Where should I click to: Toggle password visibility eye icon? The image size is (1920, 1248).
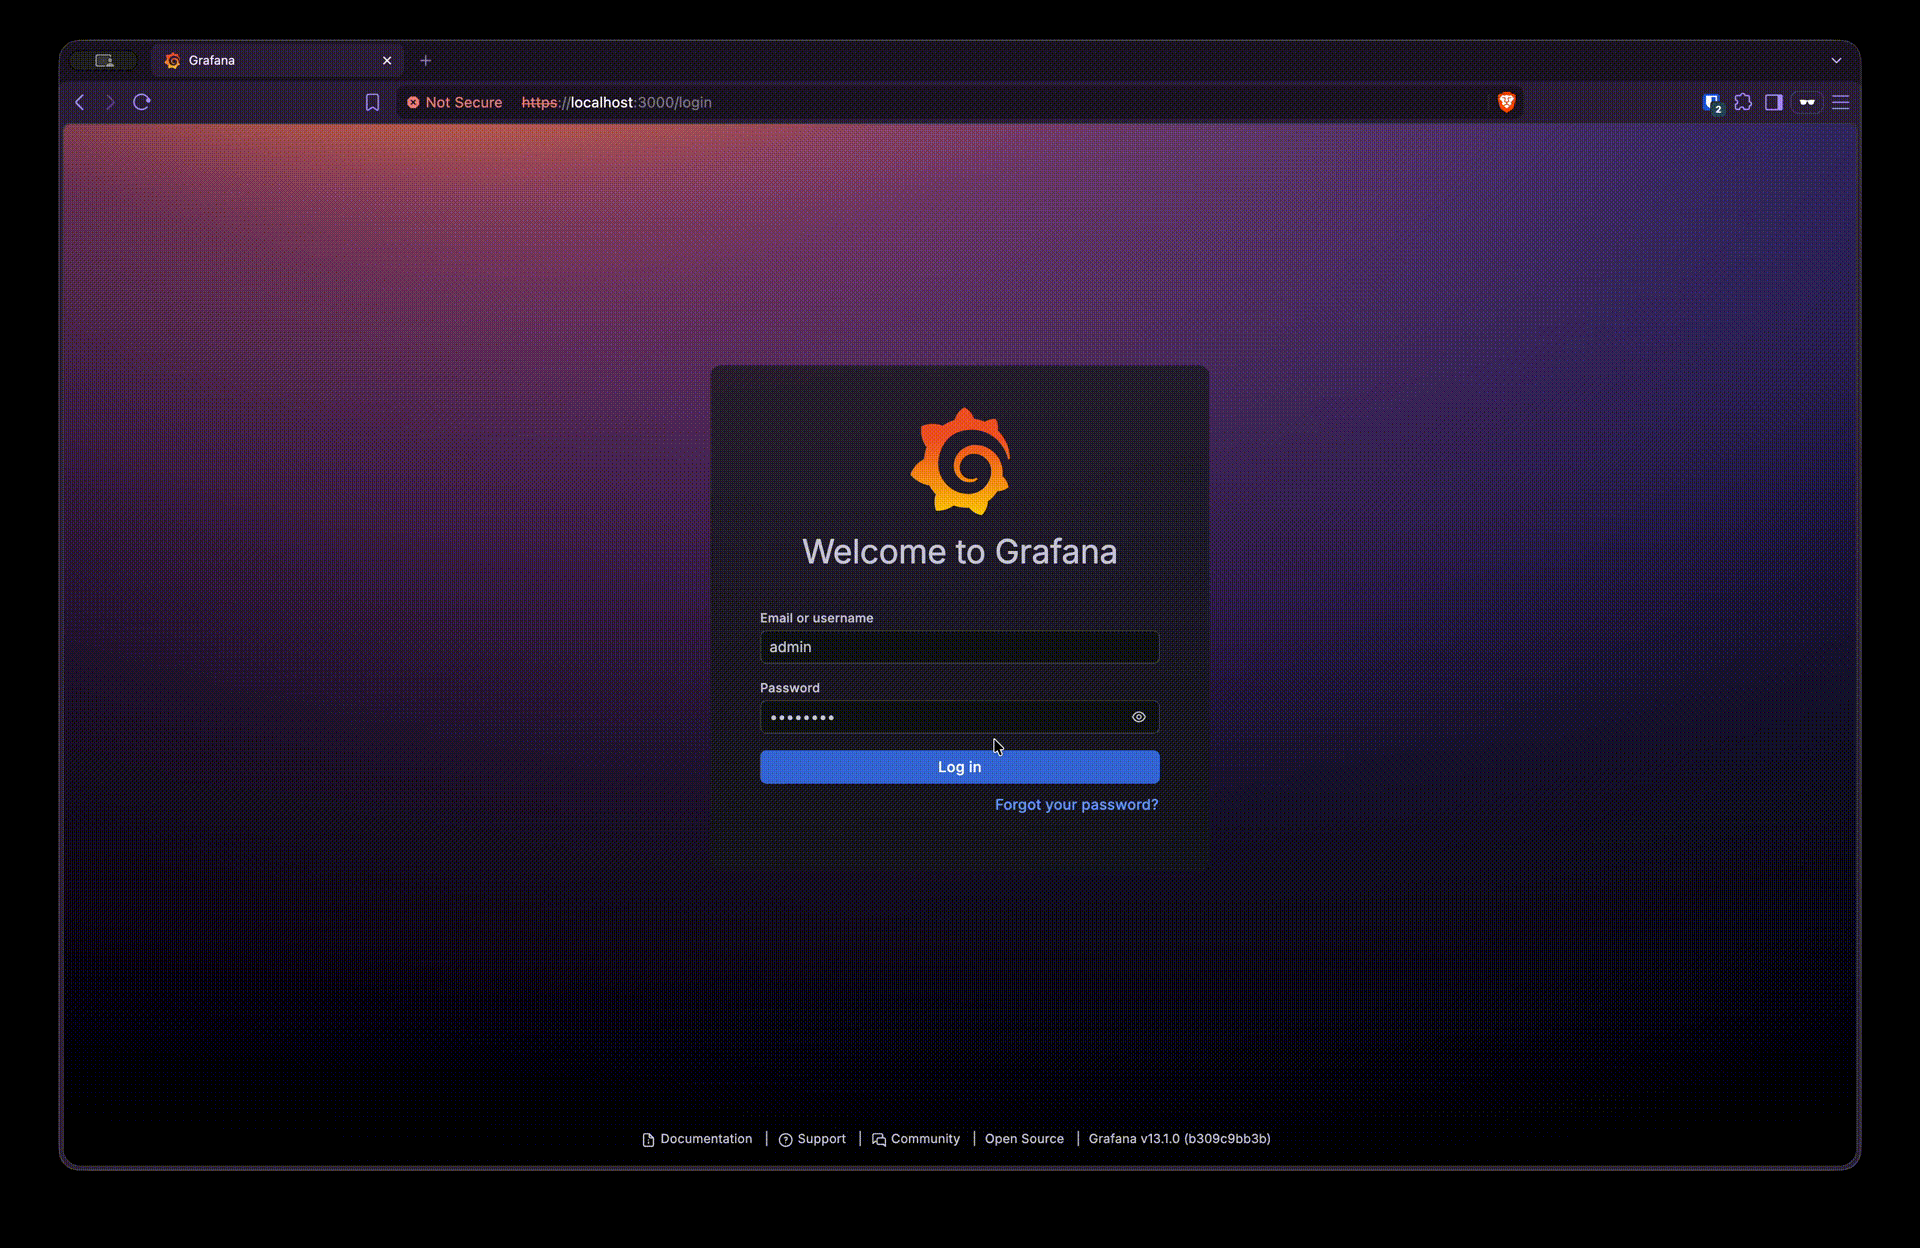click(1138, 717)
